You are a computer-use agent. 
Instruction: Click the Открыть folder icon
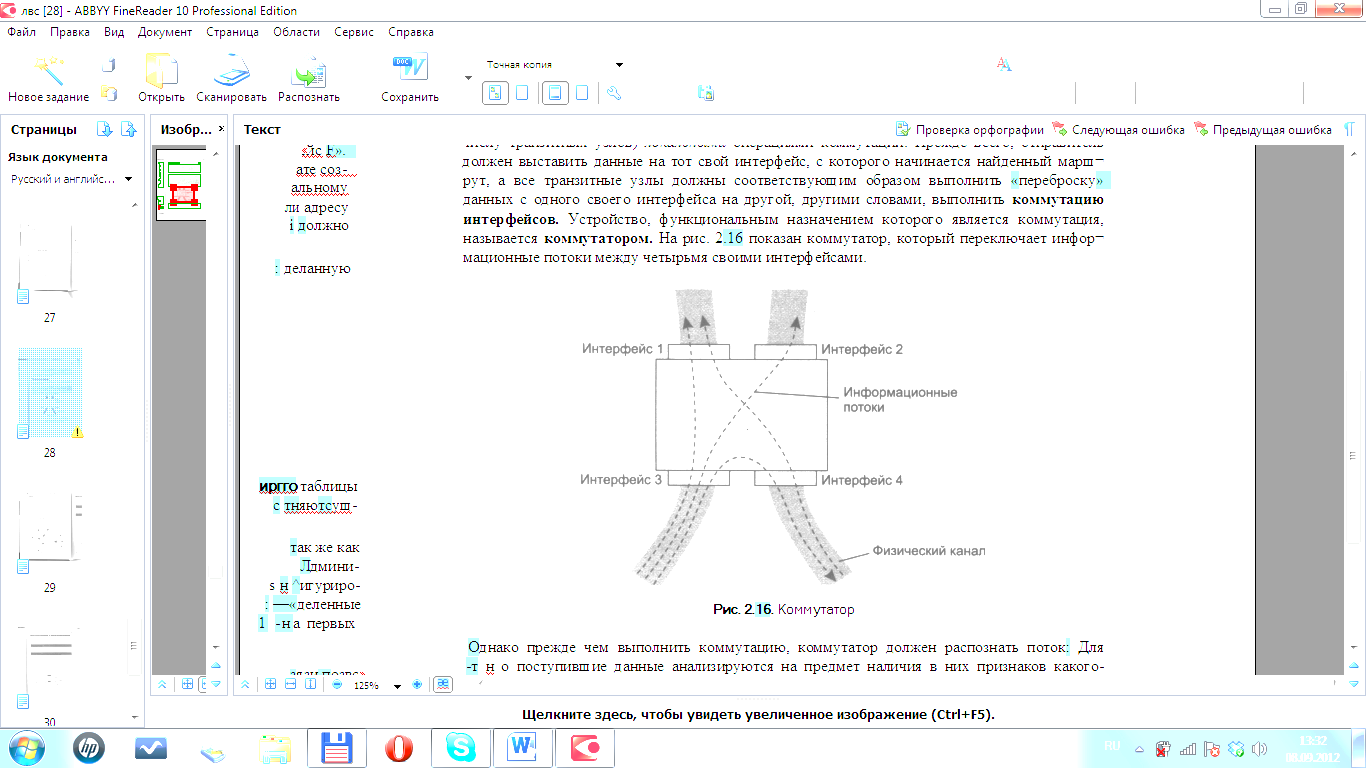161,71
